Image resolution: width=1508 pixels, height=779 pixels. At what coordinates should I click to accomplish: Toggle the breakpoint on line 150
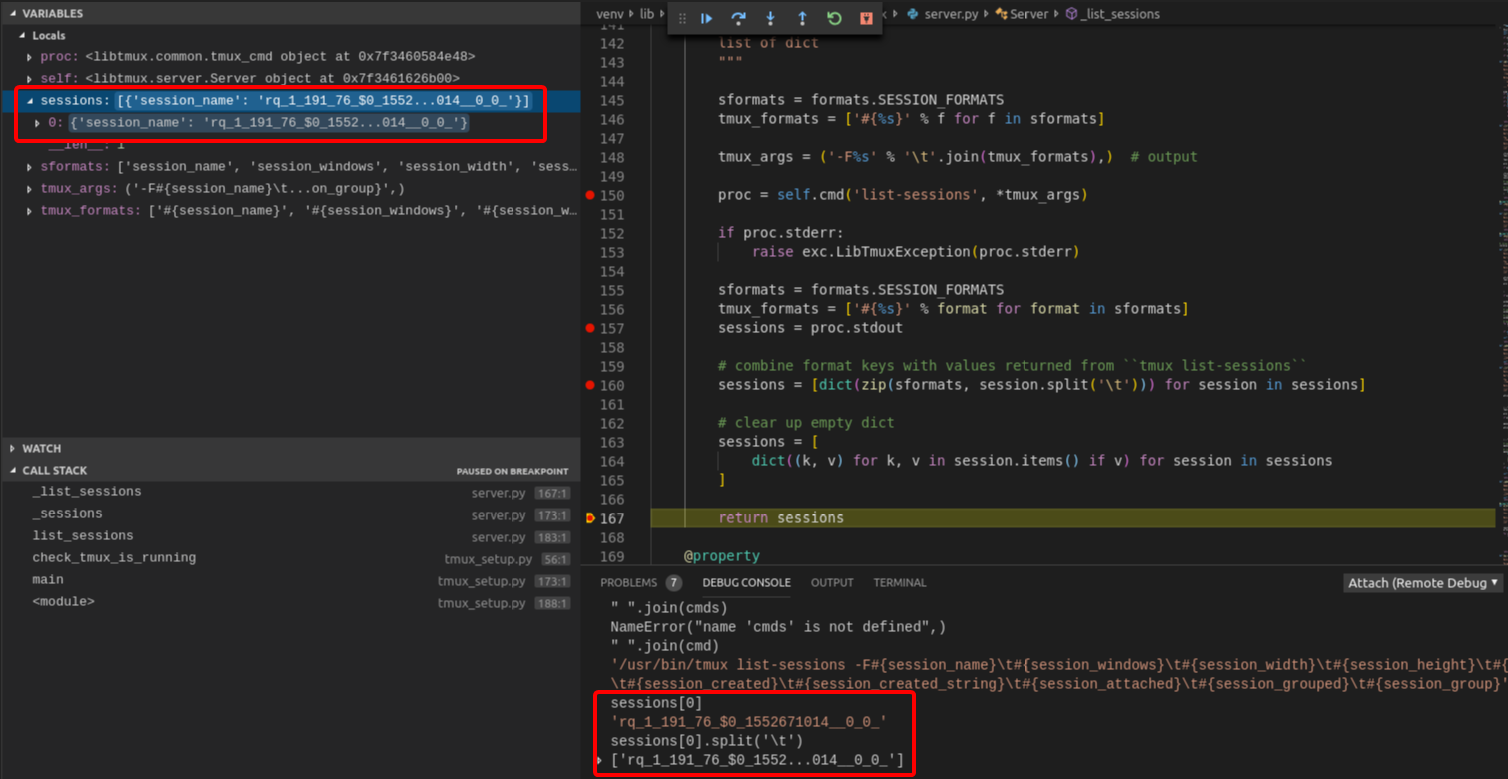point(590,195)
